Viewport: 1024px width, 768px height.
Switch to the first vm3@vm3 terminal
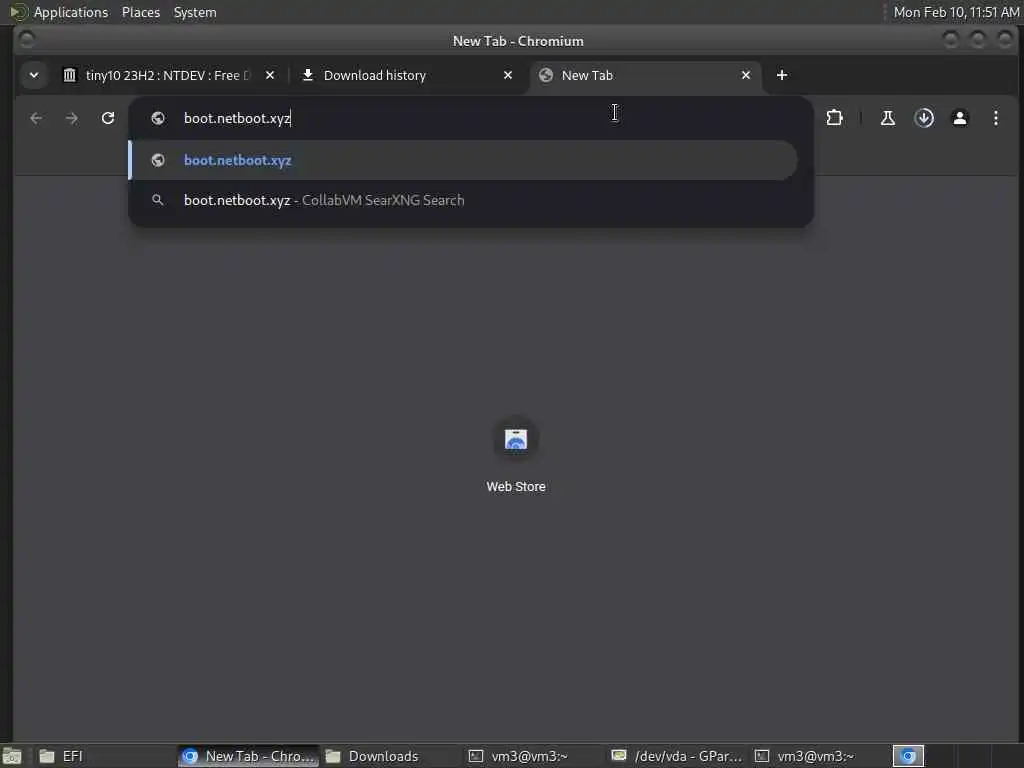point(535,756)
